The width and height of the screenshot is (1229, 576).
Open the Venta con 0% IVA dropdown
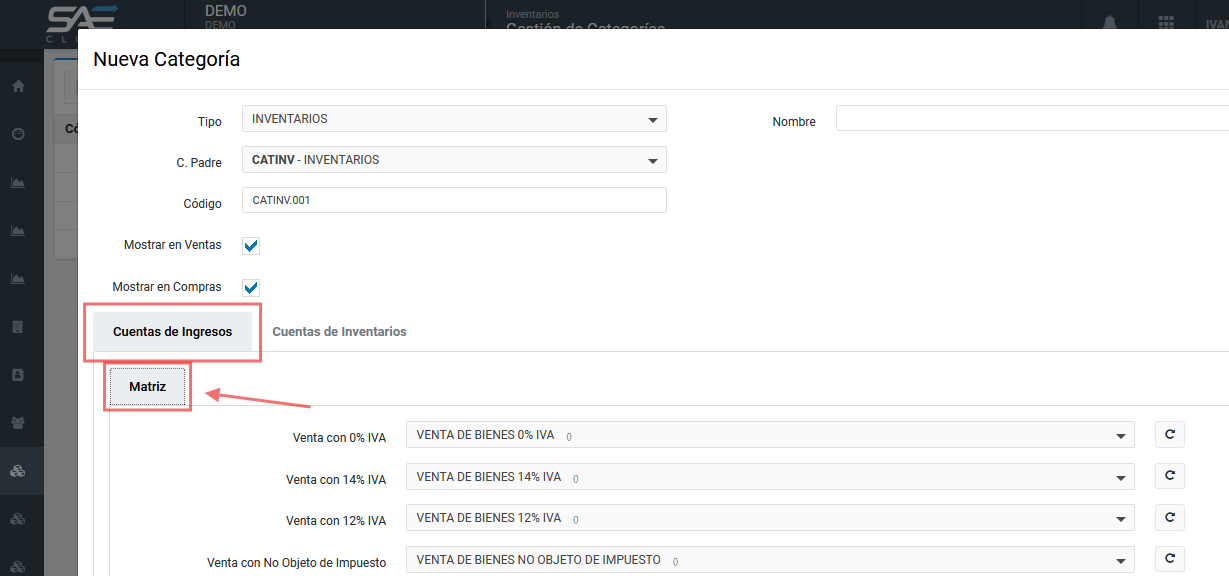[x=769, y=435]
